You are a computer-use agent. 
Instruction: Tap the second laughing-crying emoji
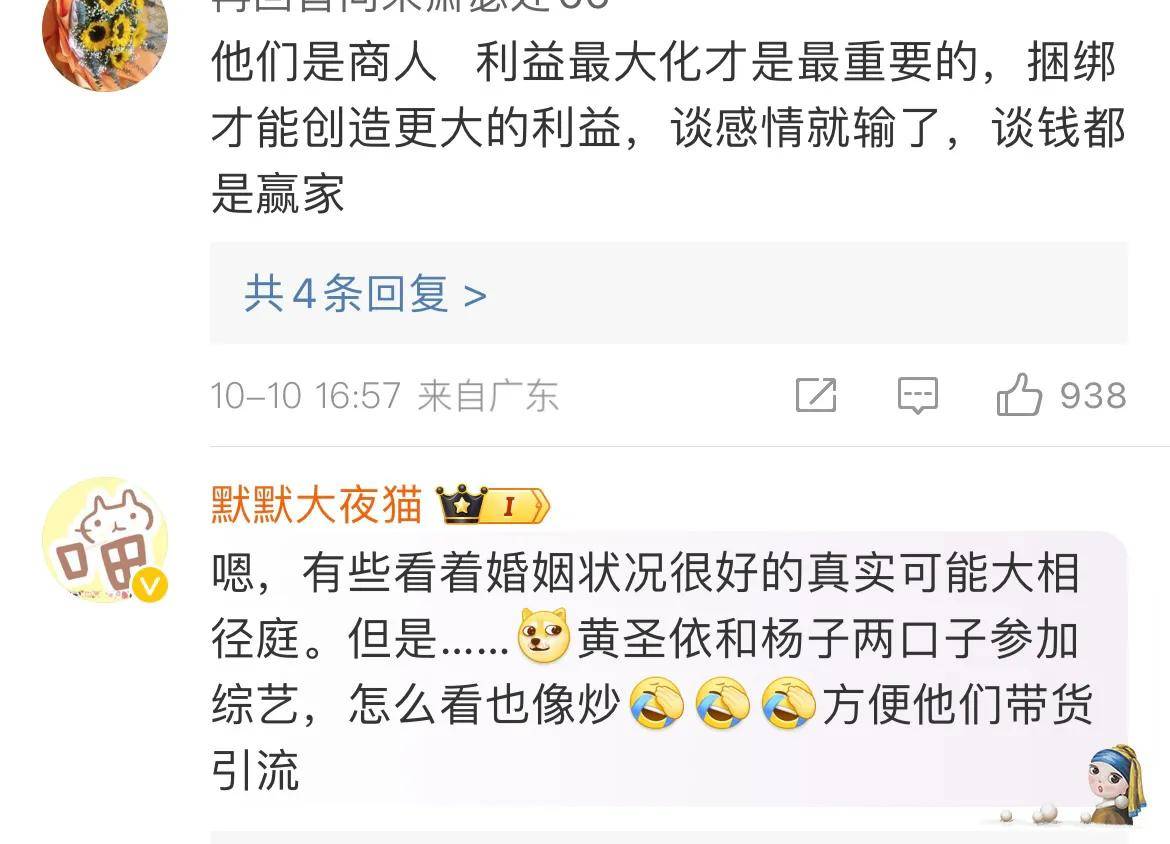click(723, 703)
